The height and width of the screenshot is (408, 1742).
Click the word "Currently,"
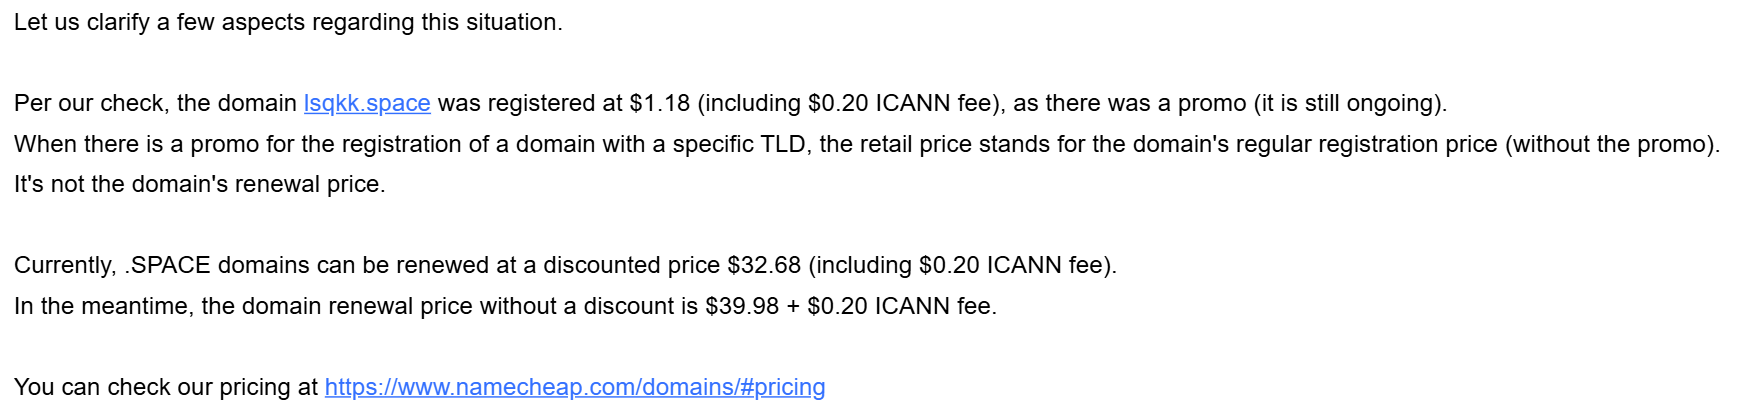tap(65, 266)
